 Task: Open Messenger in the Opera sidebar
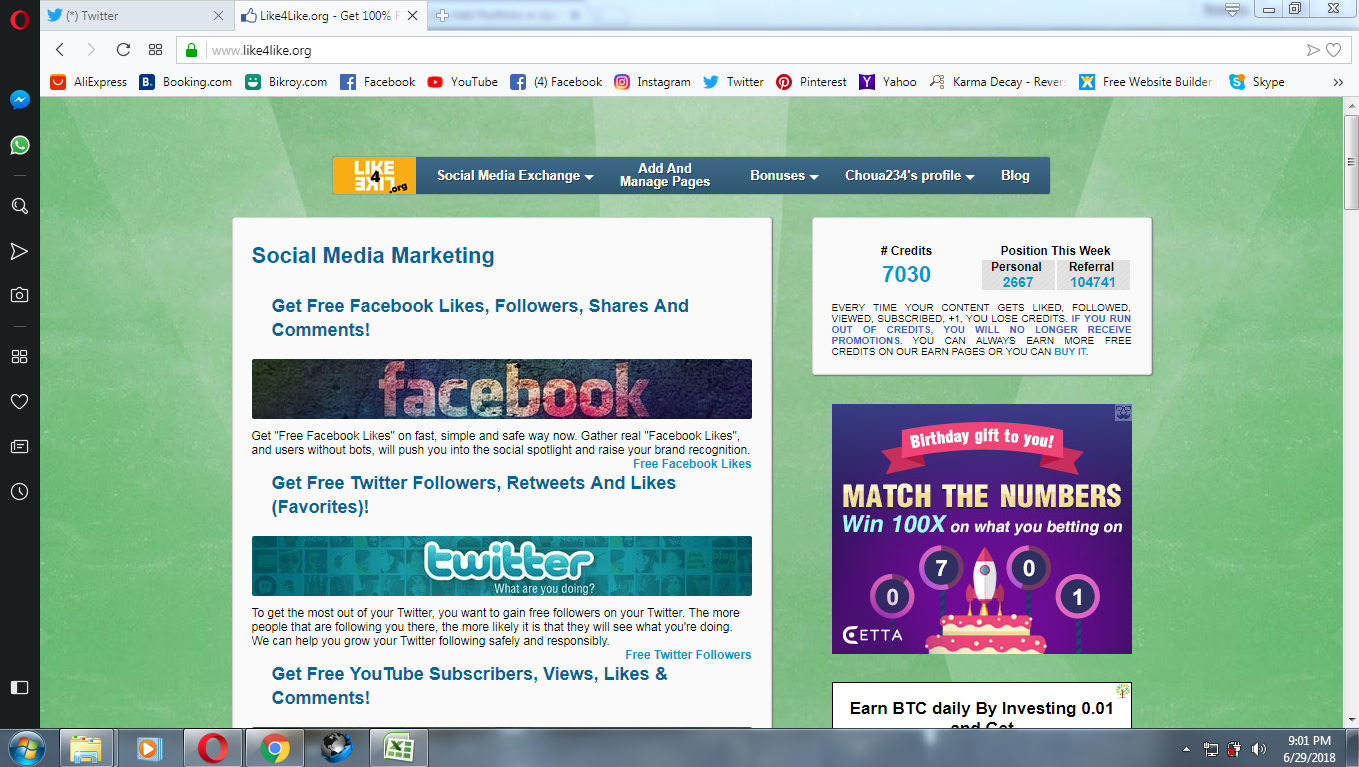[x=19, y=100]
